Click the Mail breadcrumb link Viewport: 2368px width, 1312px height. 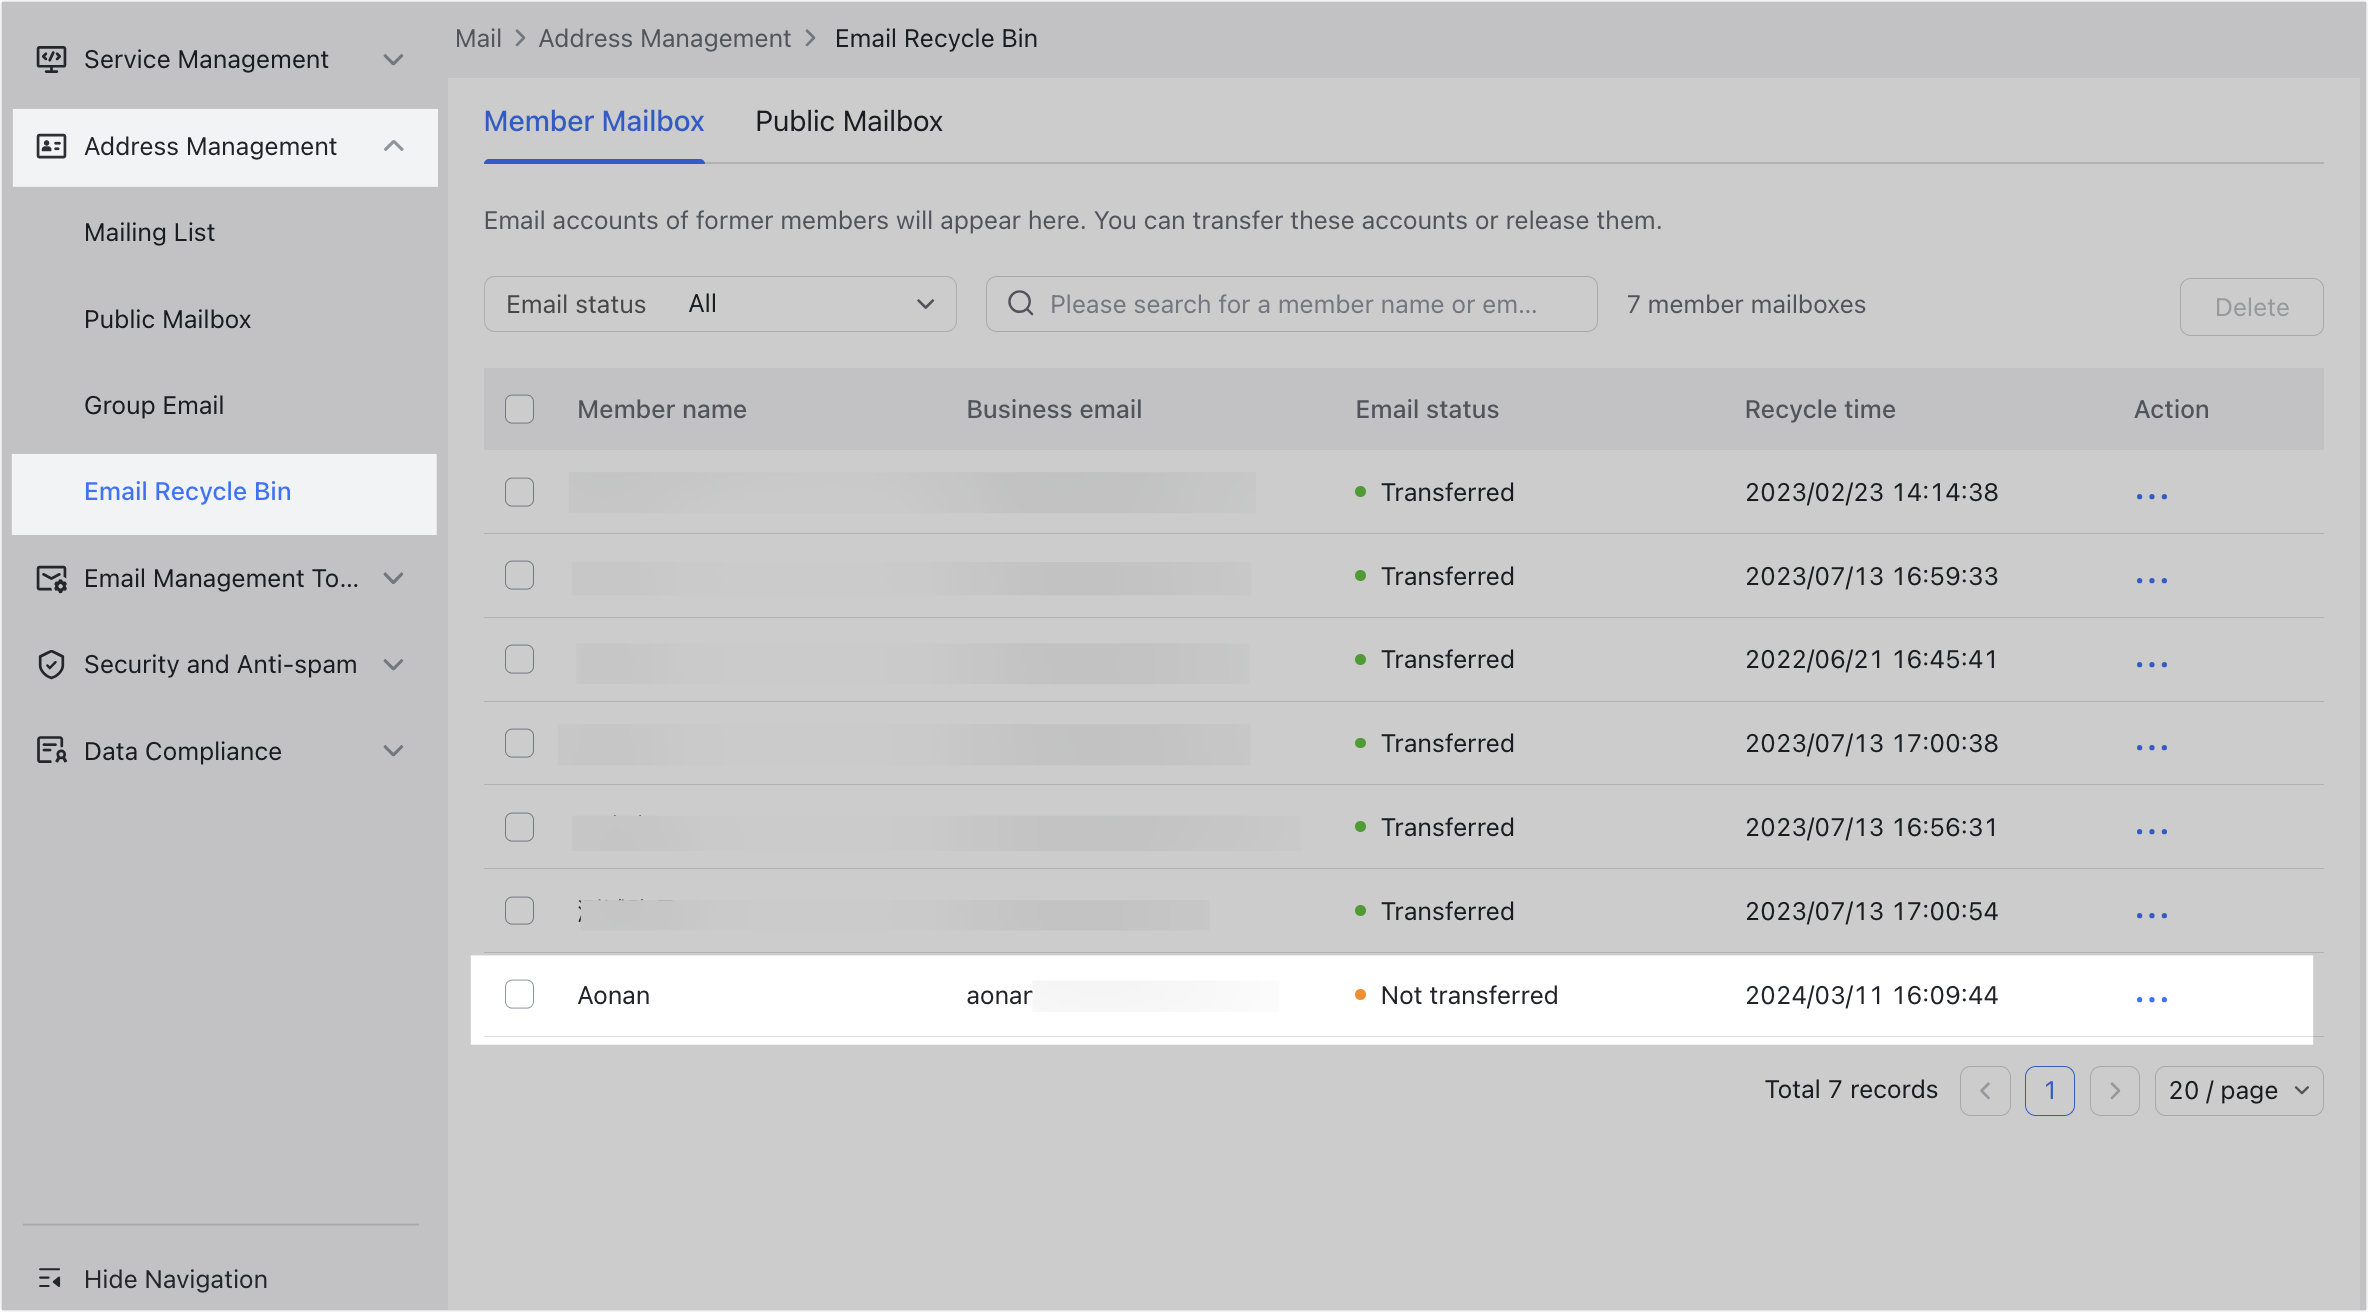[478, 38]
